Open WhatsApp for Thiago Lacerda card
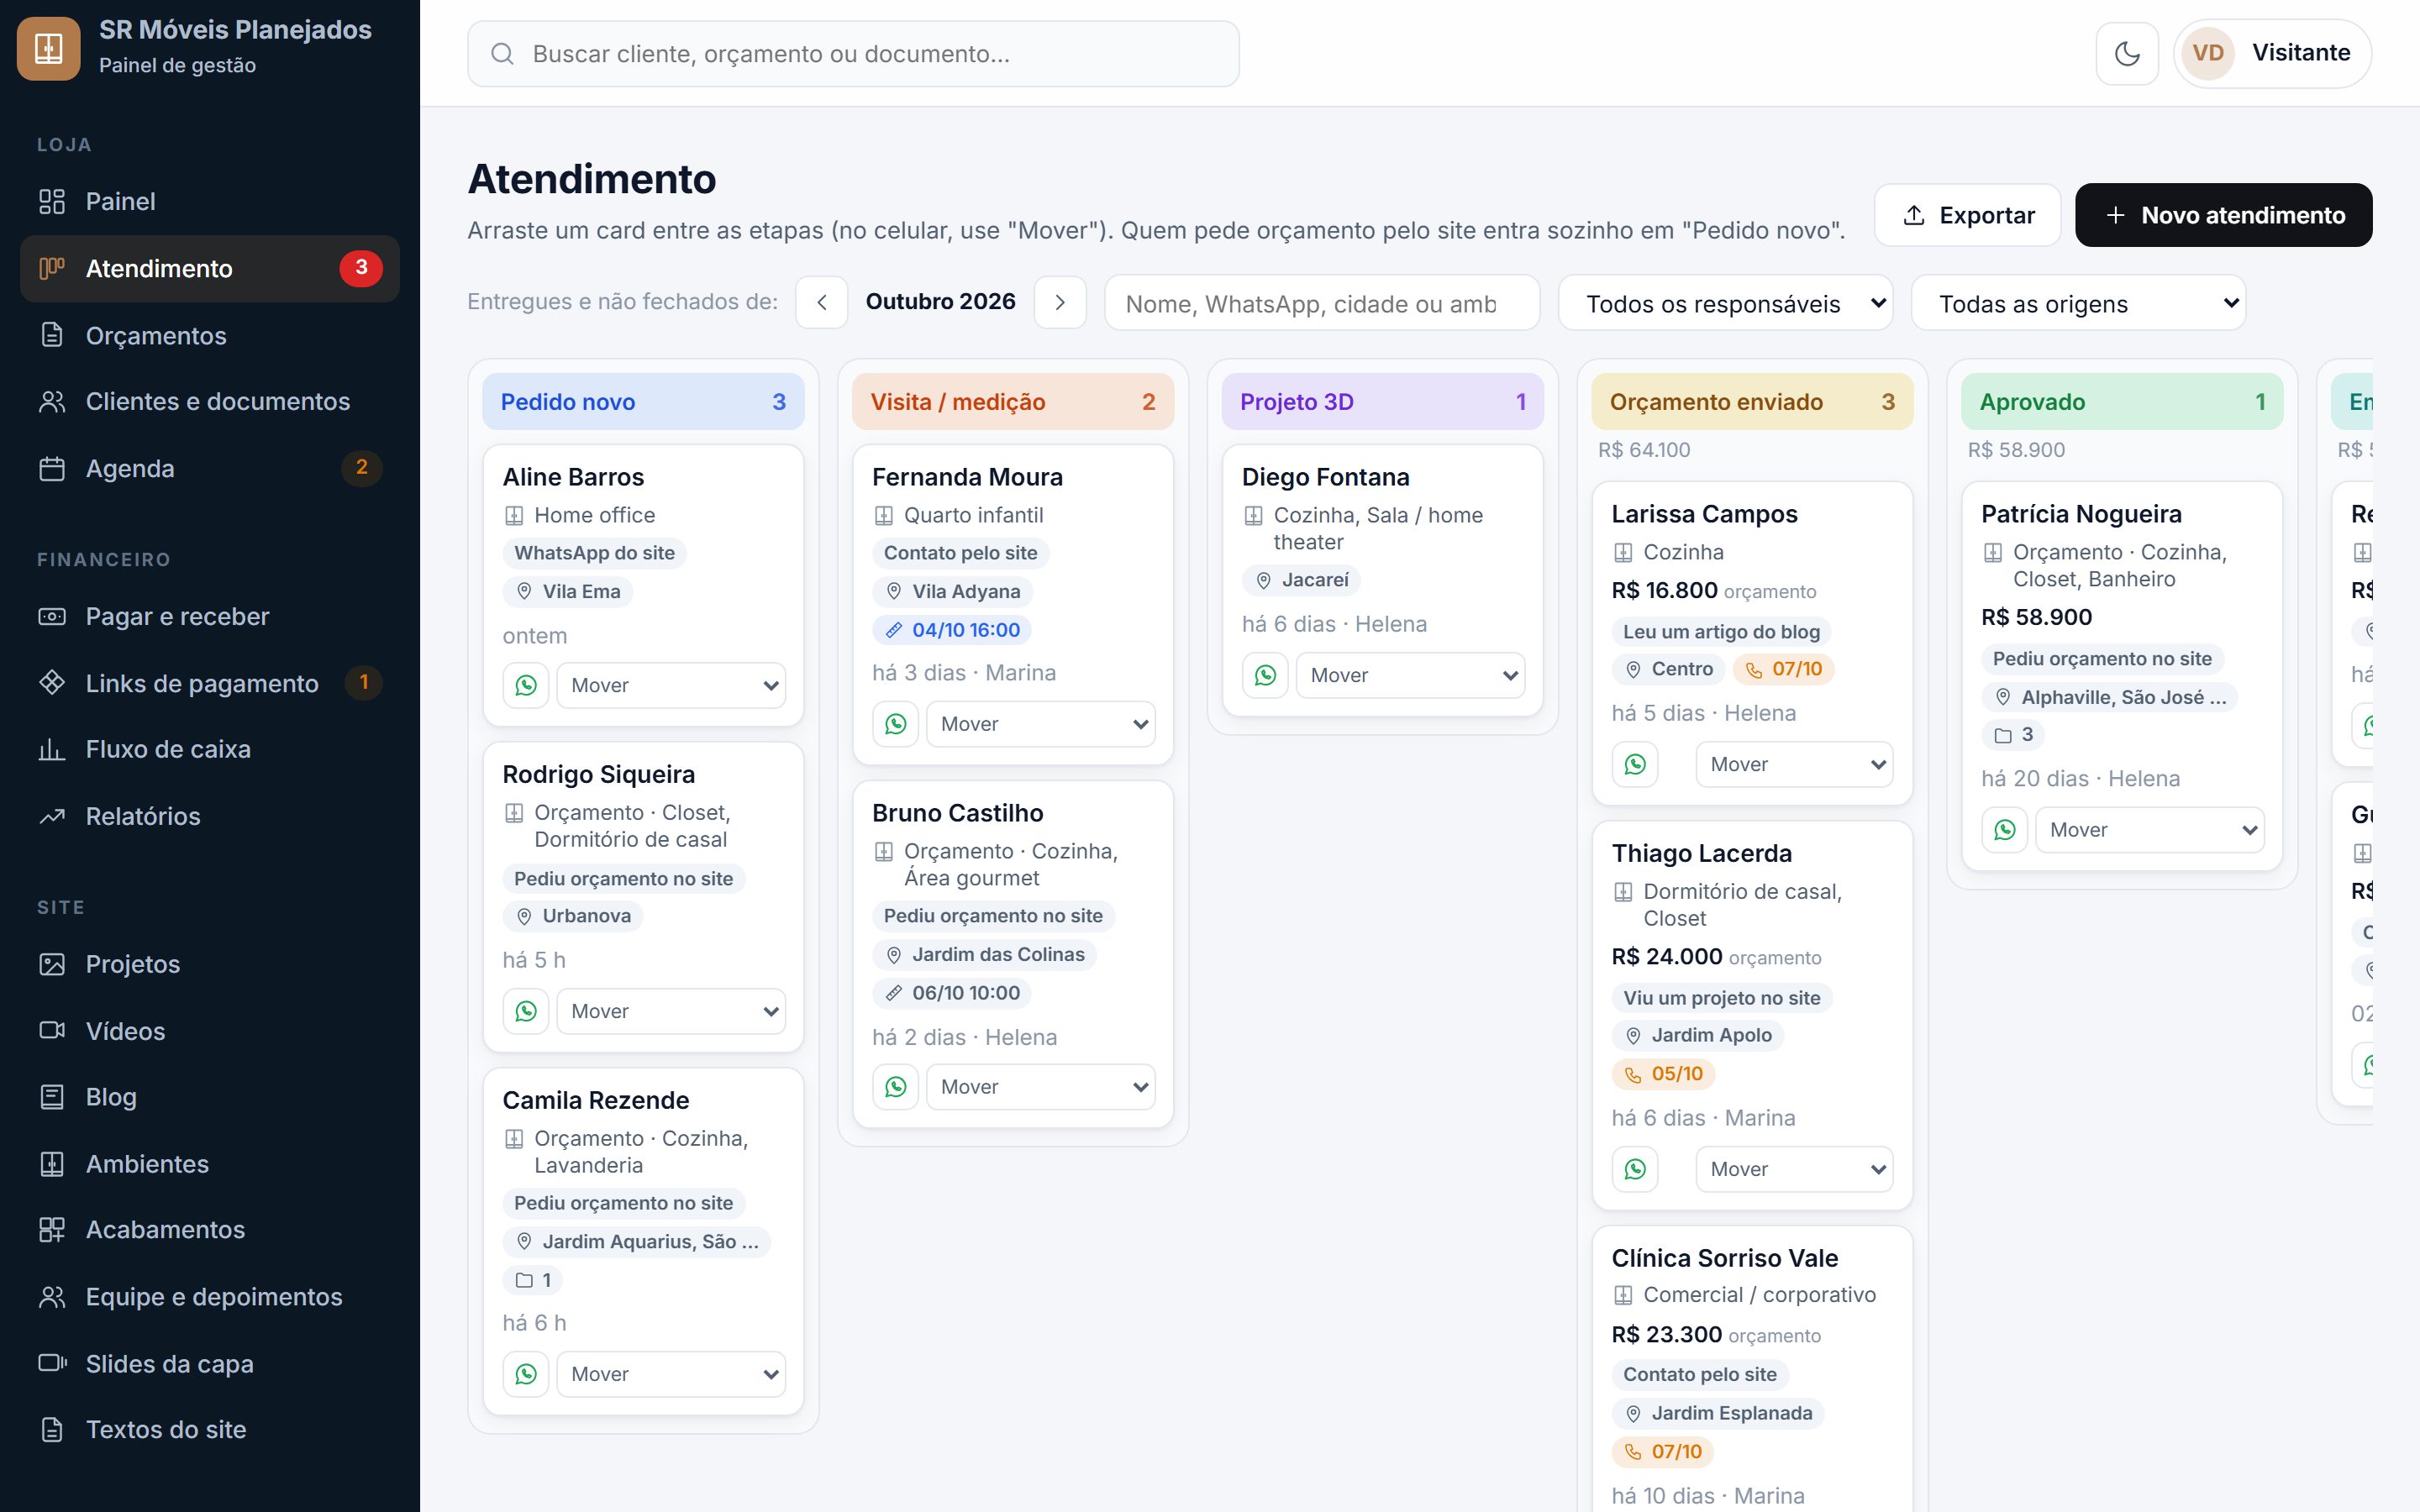Screen dimensions: 2420x1512 pyautogui.click(x=1635, y=1169)
